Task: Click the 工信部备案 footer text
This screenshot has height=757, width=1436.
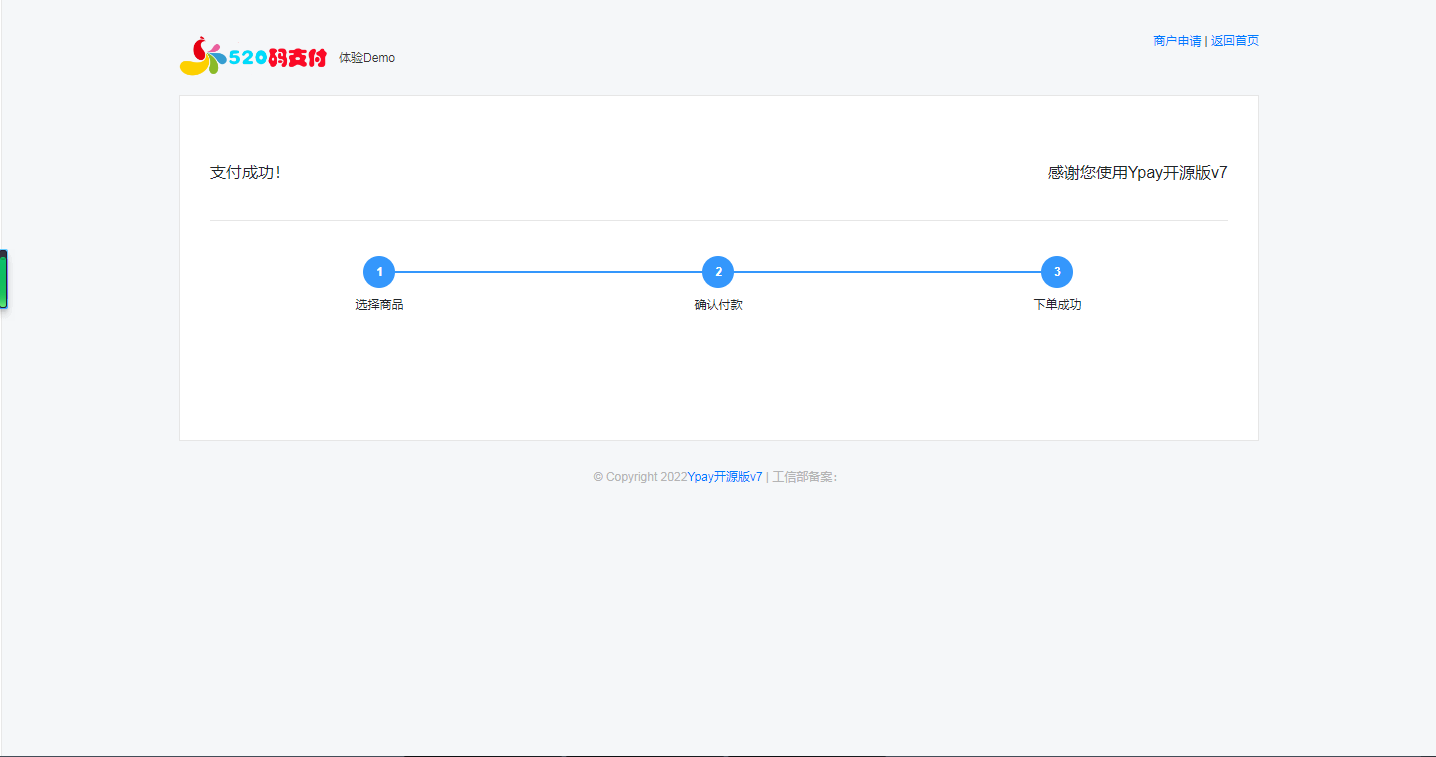Action: pos(805,477)
